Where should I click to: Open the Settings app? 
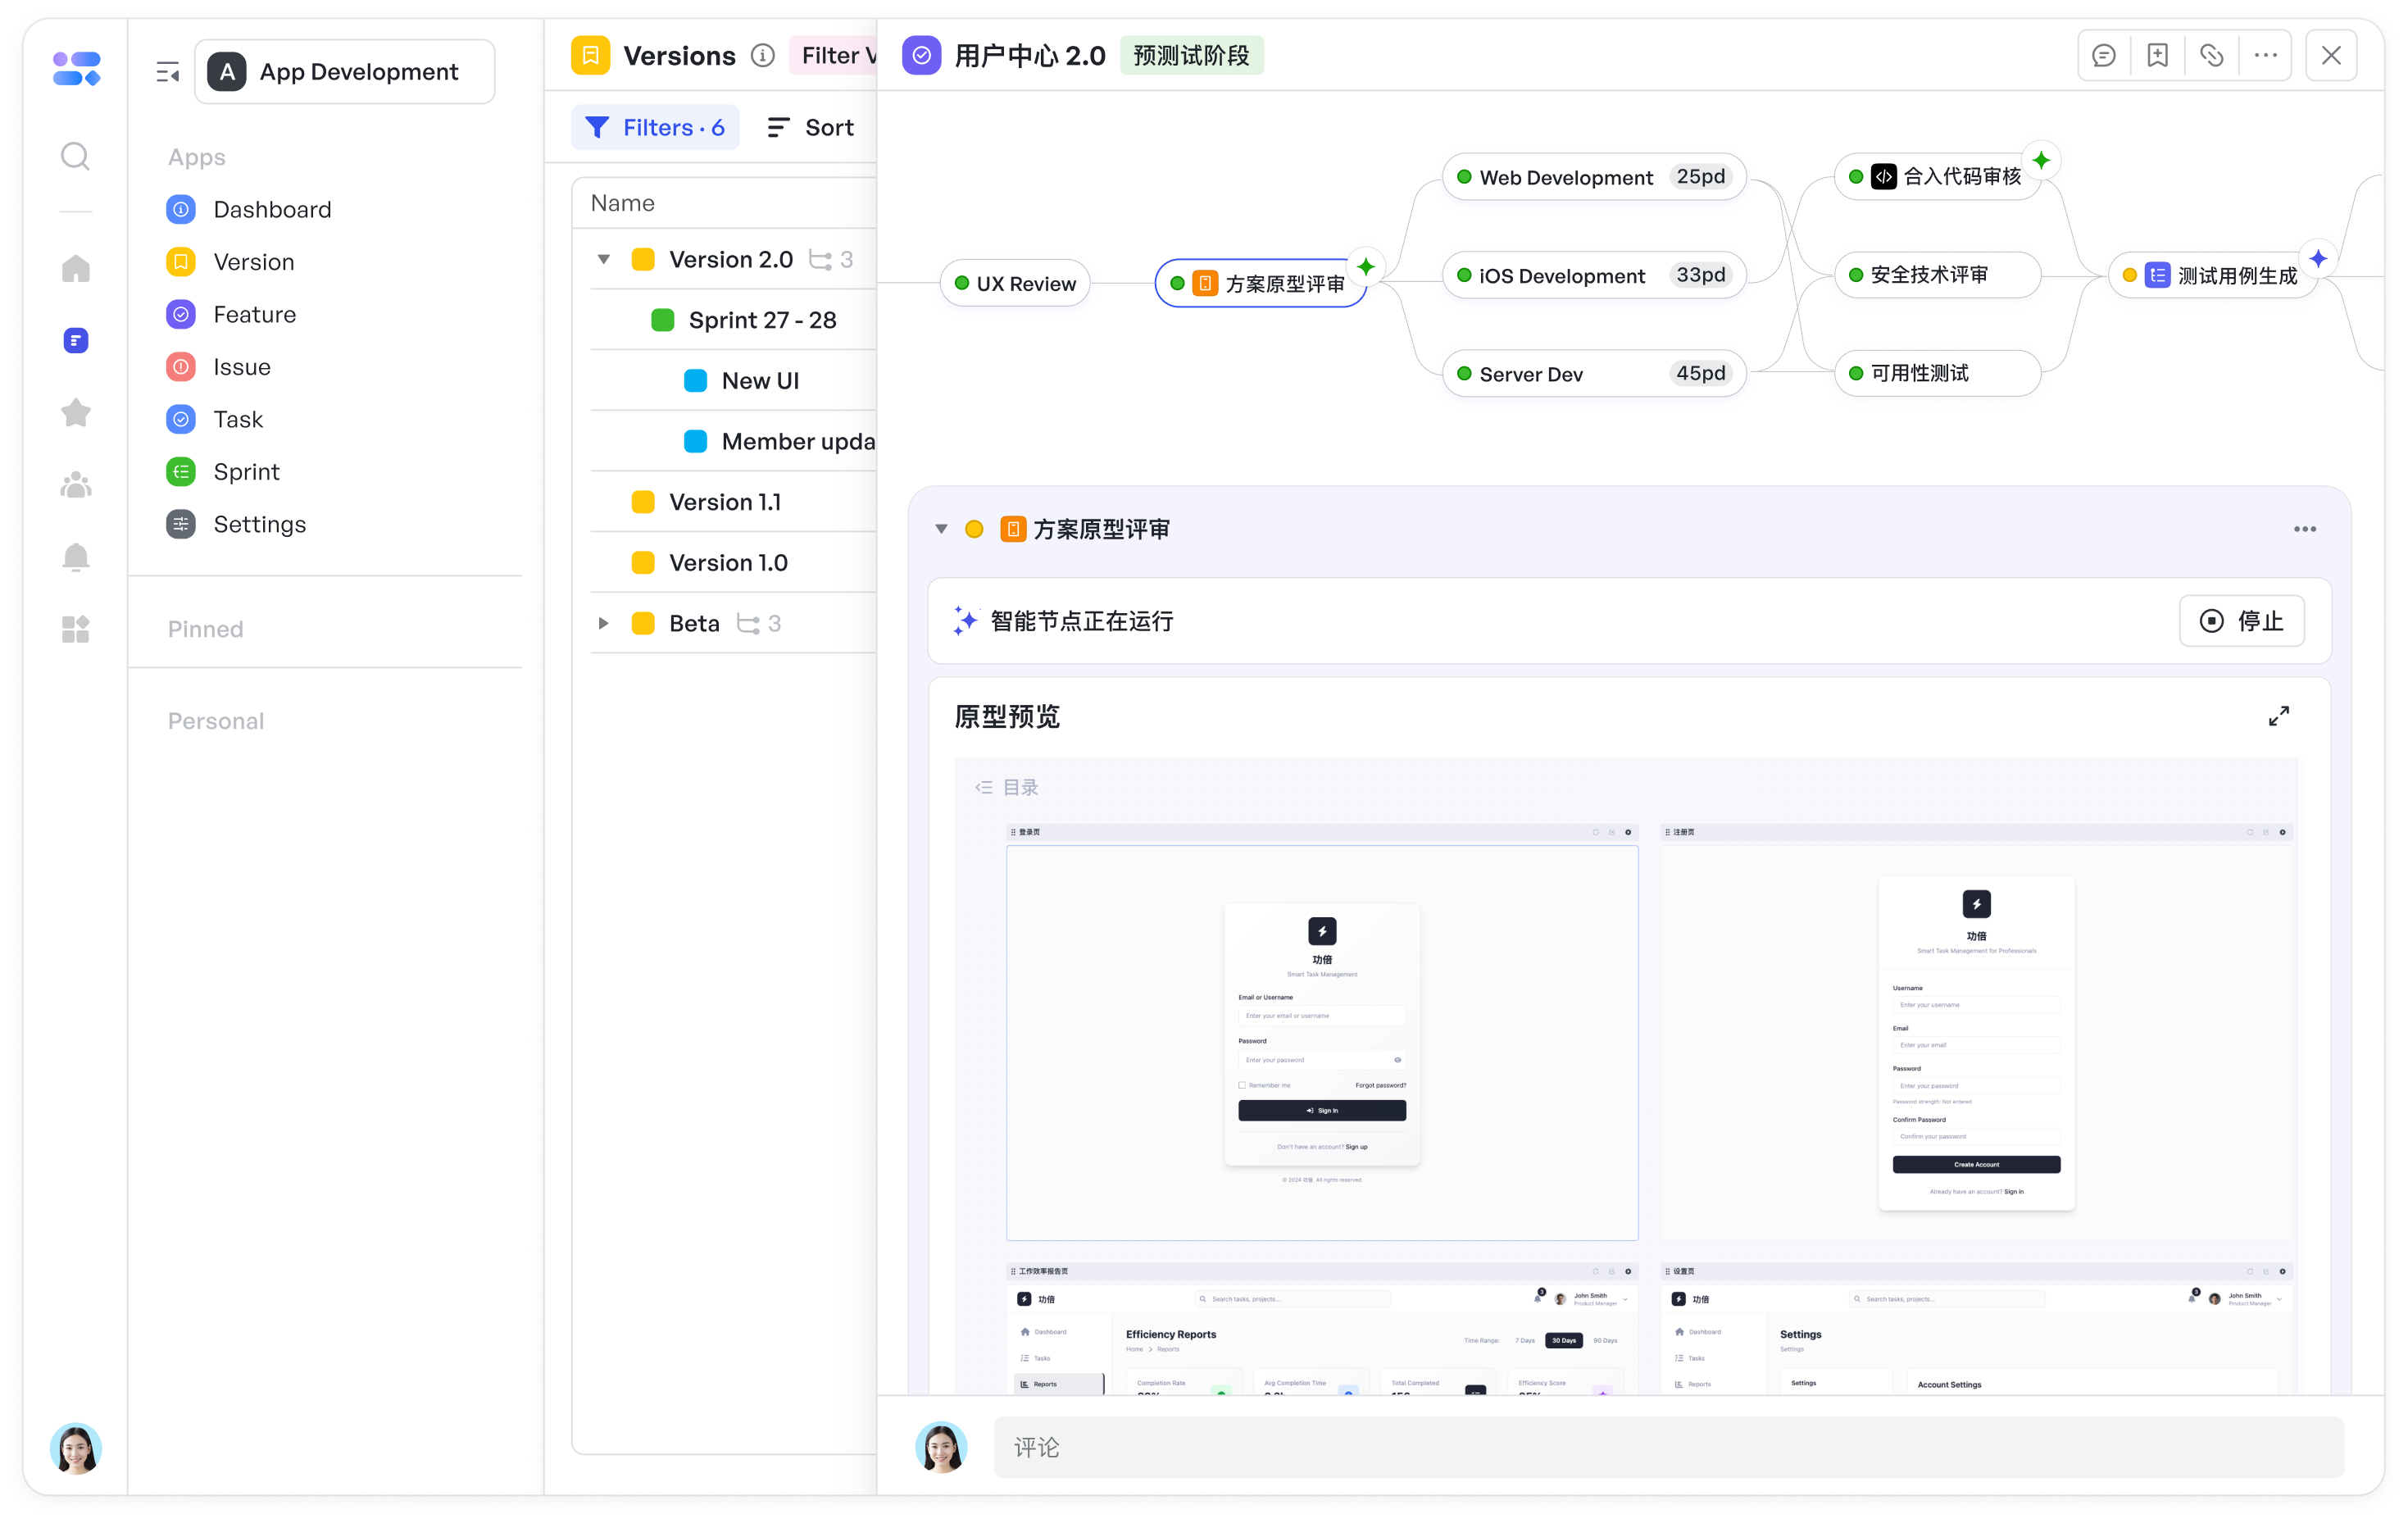[x=237, y=525]
